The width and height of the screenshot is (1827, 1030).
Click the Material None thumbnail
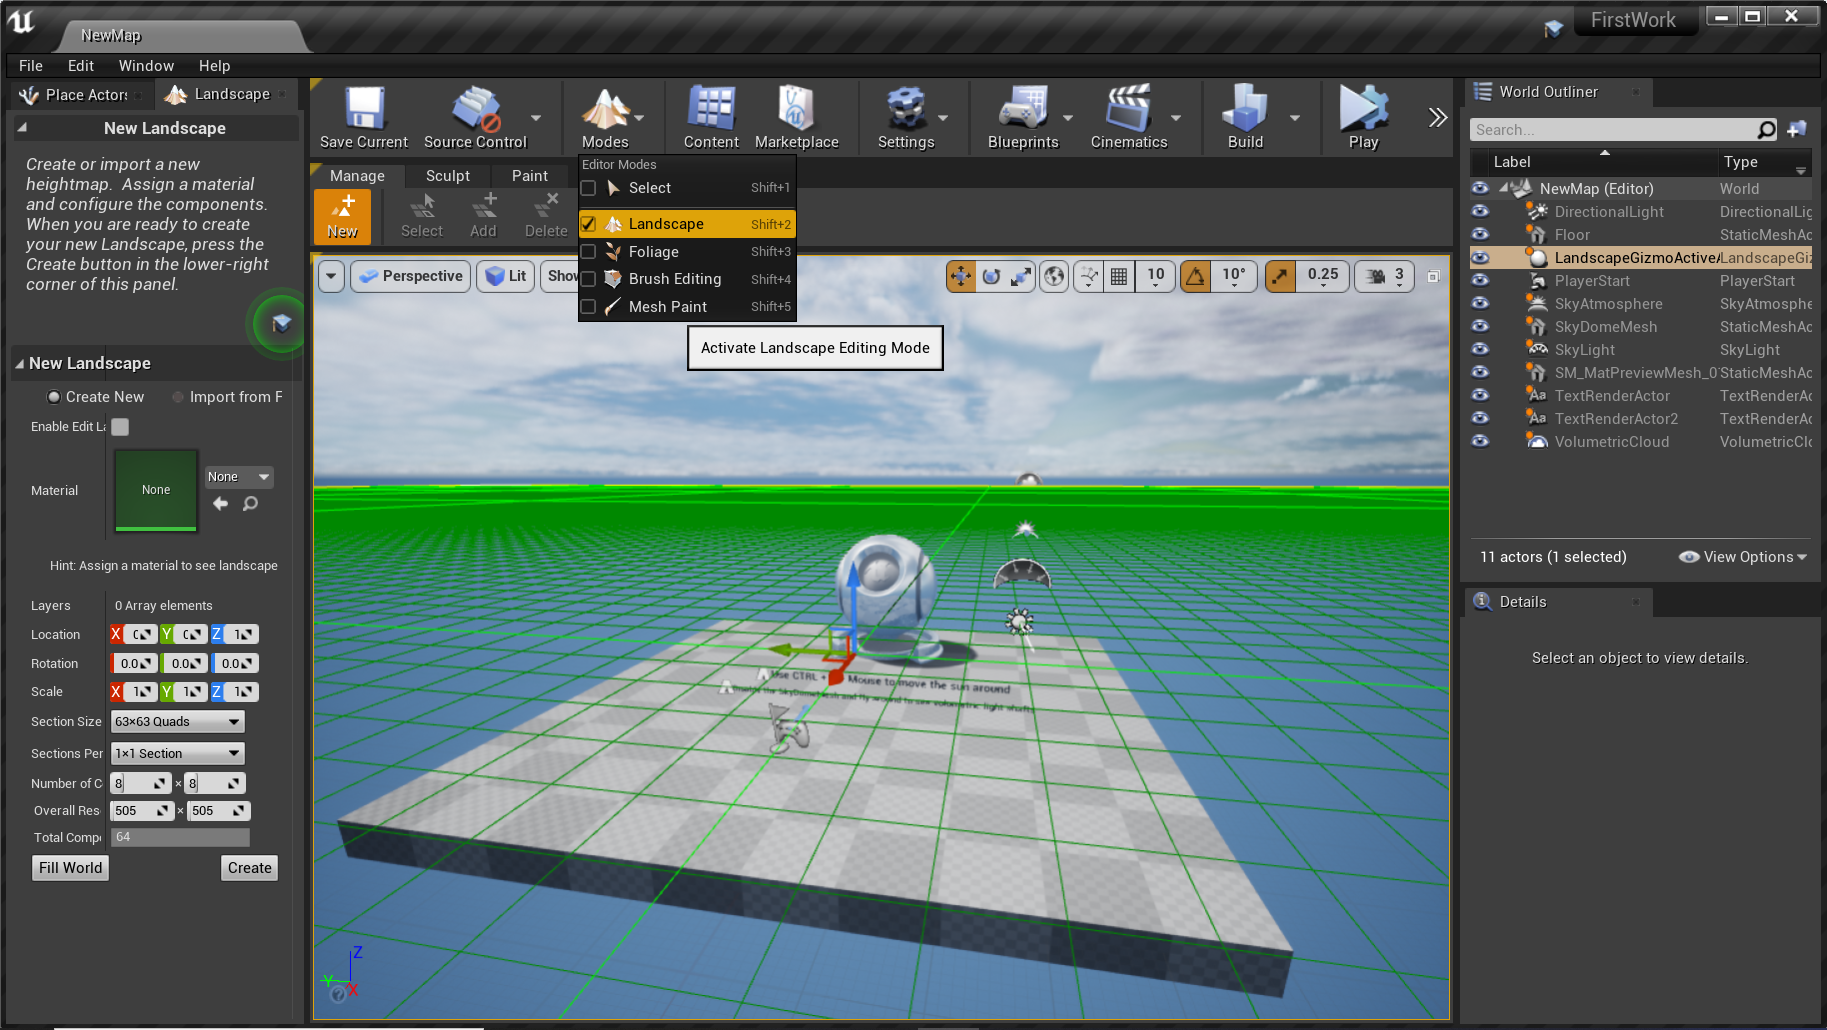tap(156, 490)
